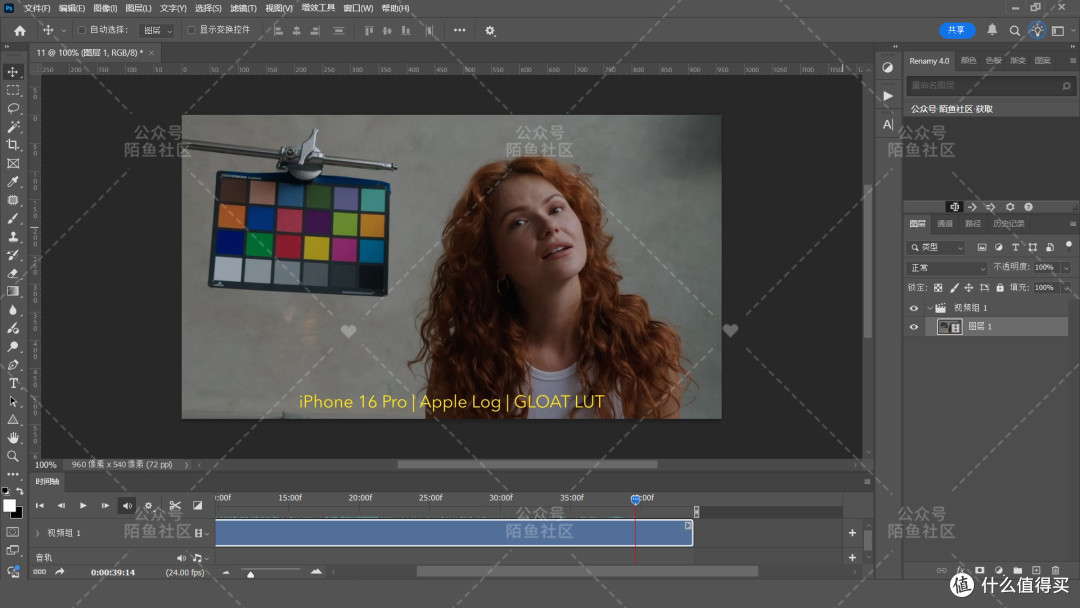Select the Move tool
The width and height of the screenshot is (1080, 608).
13,72
